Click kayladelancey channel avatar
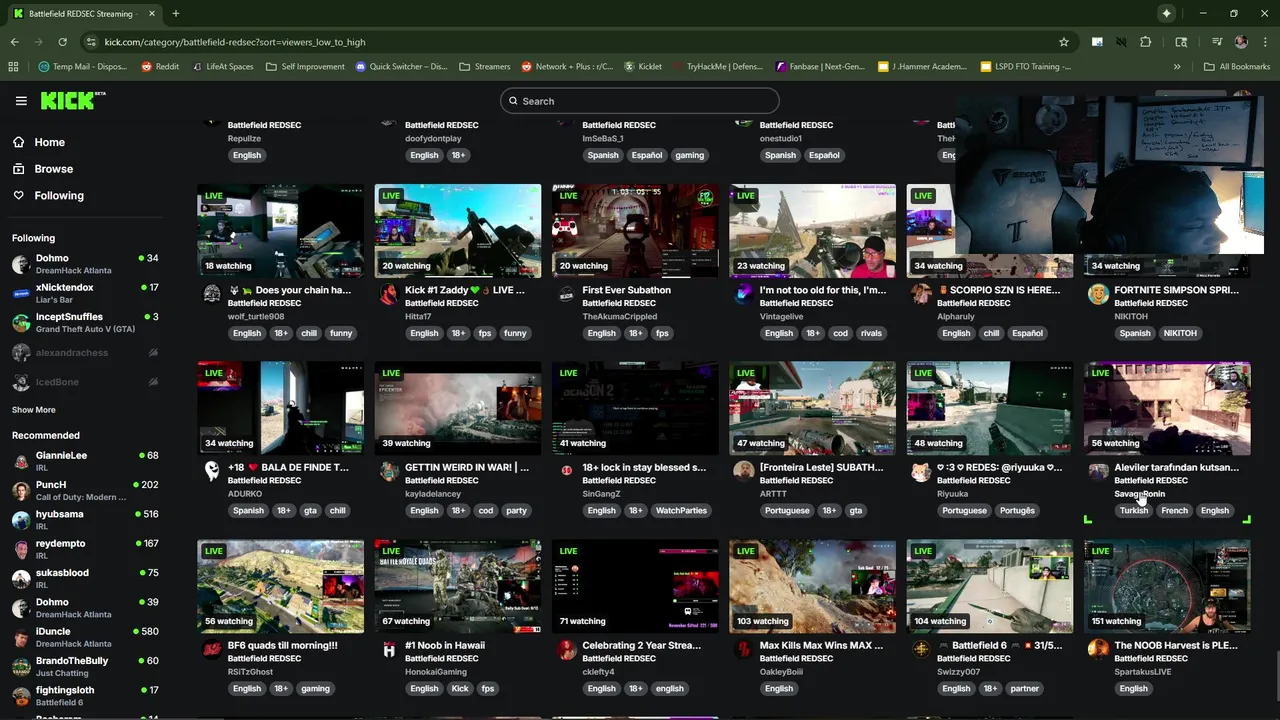 389,471
